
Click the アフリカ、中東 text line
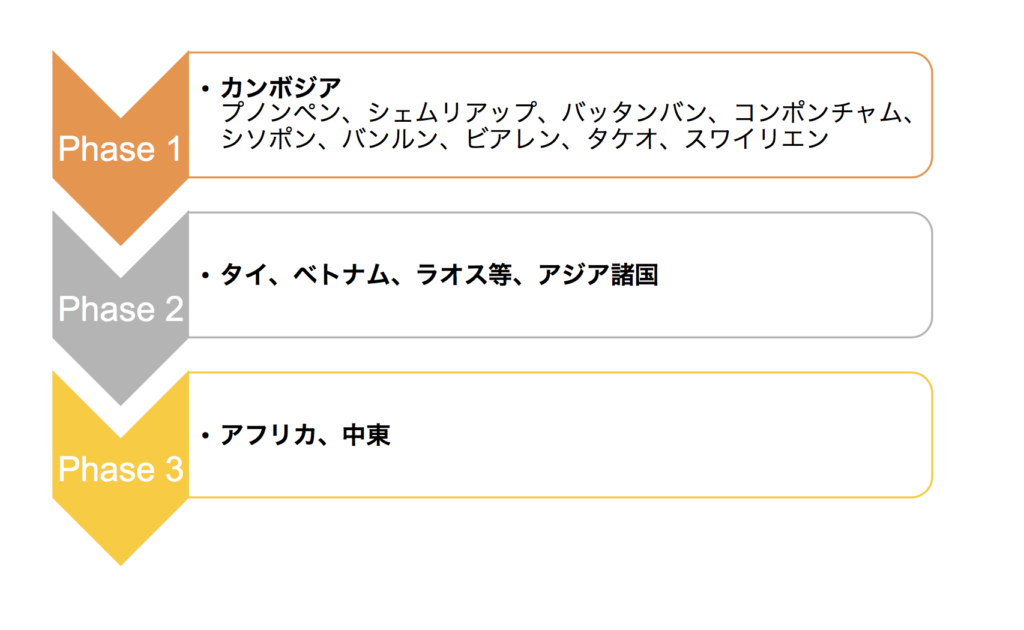tap(305, 435)
